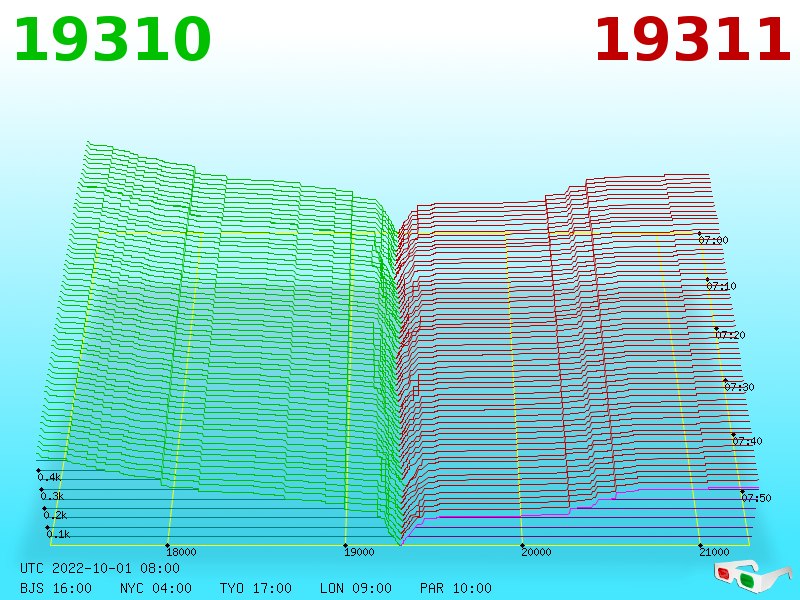Click the 0.4k depth axis label
Screen dimensions: 800x600
click(x=49, y=478)
